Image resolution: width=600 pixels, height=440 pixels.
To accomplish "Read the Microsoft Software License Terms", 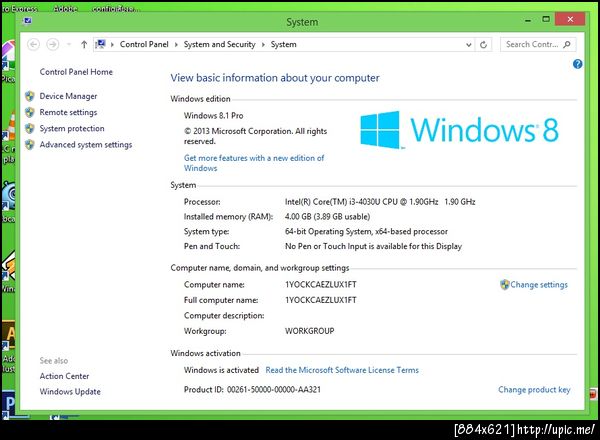I will (342, 370).
